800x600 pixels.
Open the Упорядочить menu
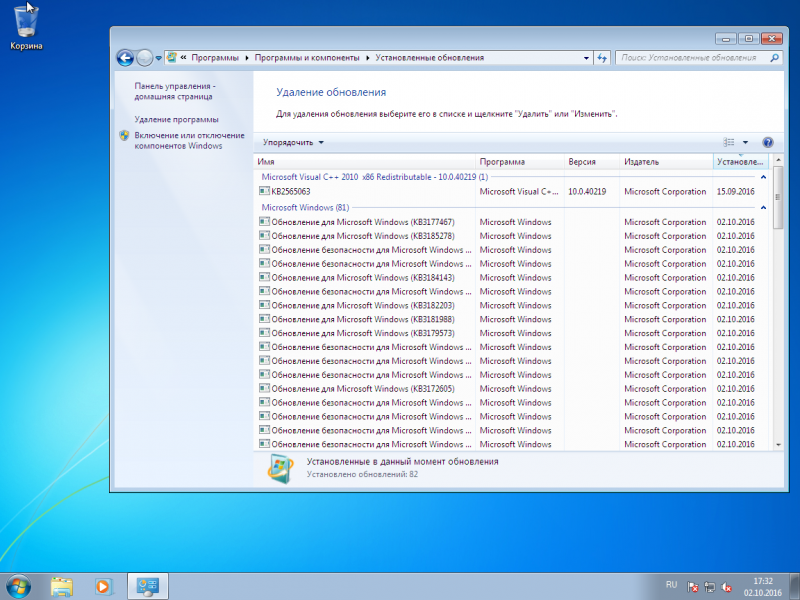pos(293,142)
